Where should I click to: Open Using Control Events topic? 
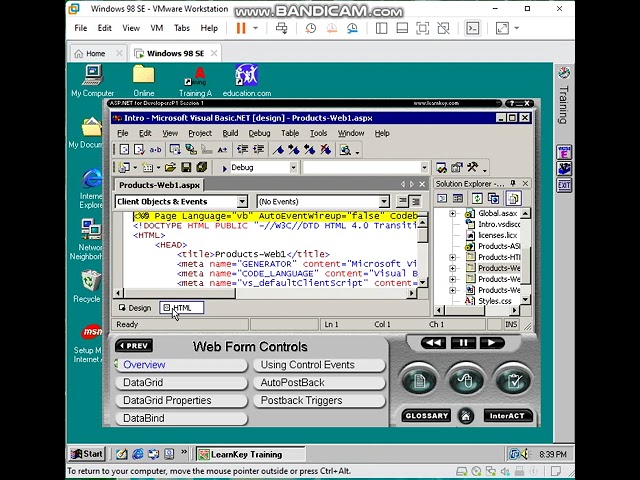click(x=319, y=364)
